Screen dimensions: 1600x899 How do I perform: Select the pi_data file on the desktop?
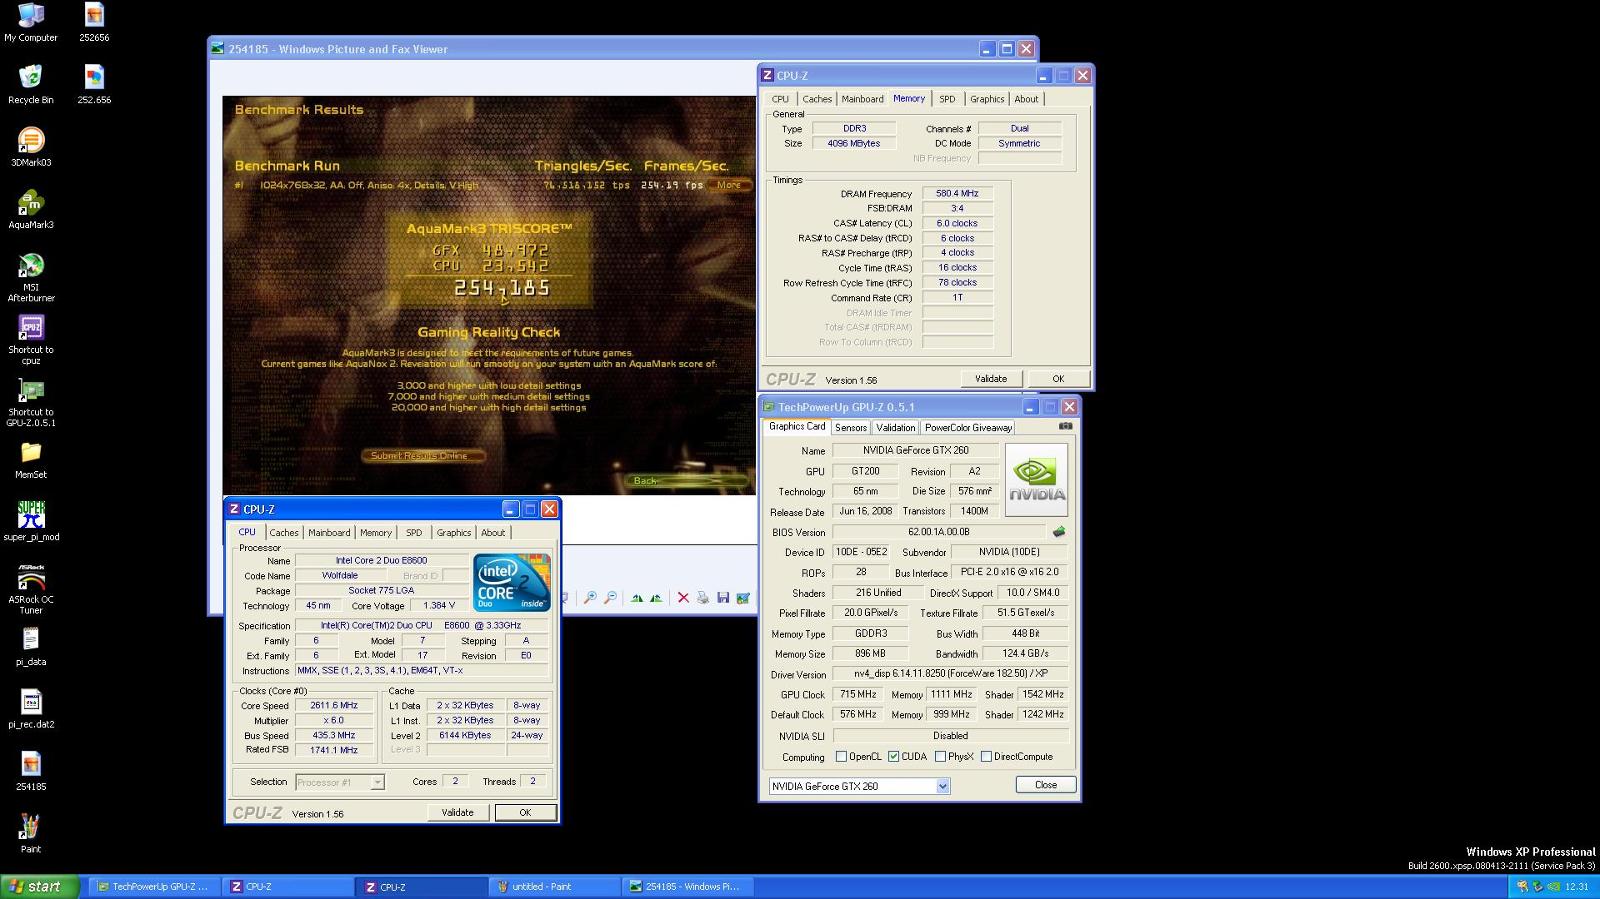point(31,646)
